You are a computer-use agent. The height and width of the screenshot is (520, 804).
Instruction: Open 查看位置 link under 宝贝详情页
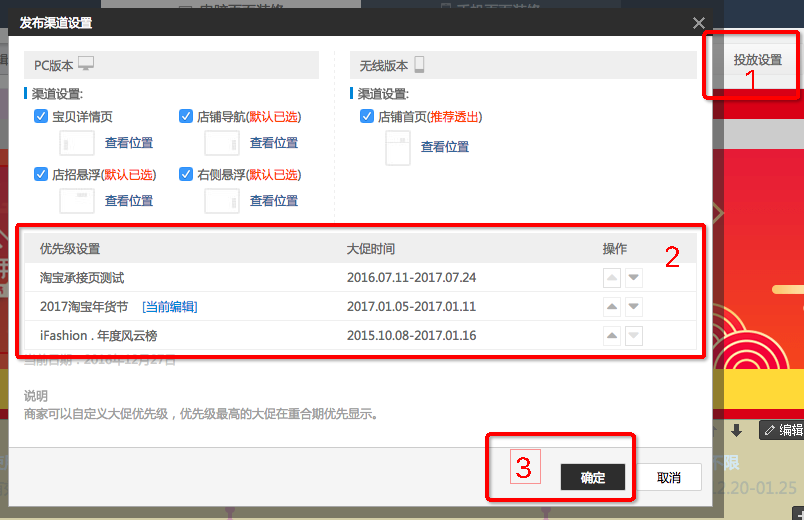coord(129,143)
